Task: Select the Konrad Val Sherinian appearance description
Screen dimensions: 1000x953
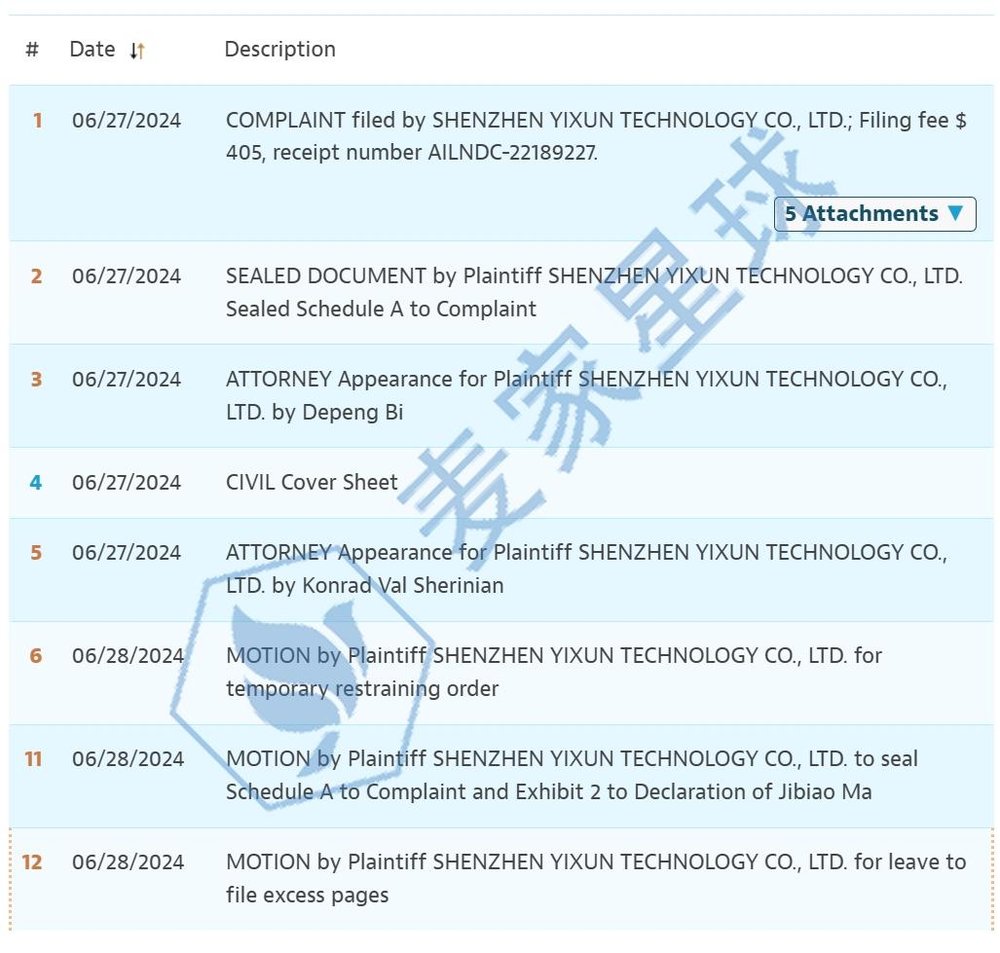Action: coord(586,568)
